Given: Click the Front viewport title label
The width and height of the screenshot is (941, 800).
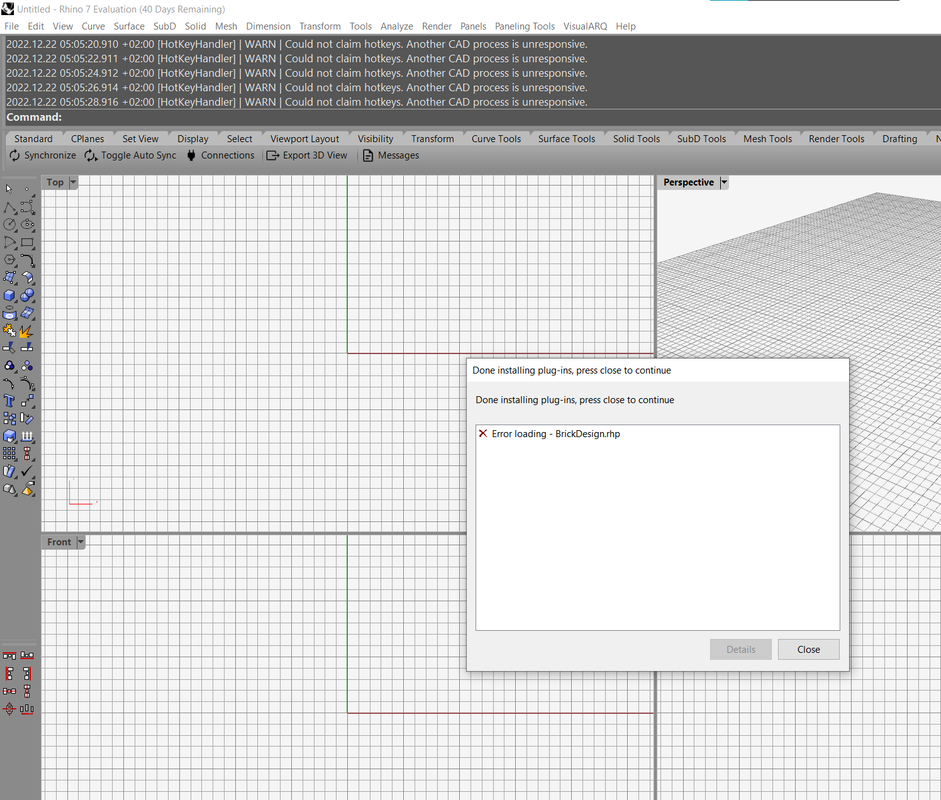Looking at the screenshot, I should [59, 543].
